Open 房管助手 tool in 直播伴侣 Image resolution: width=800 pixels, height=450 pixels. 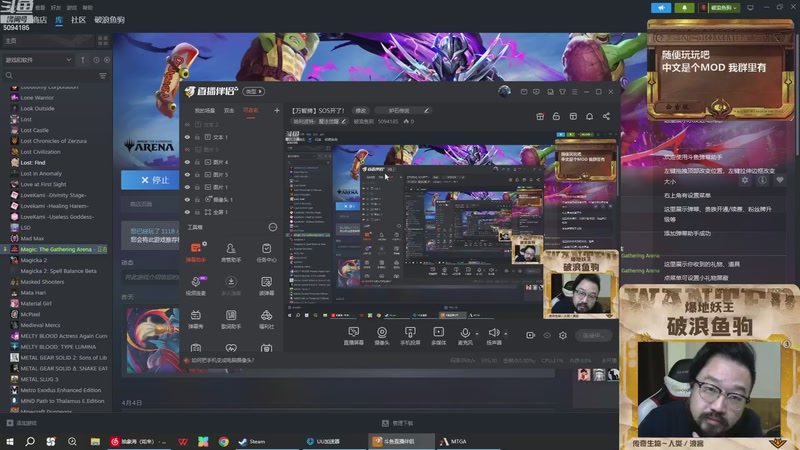231,252
